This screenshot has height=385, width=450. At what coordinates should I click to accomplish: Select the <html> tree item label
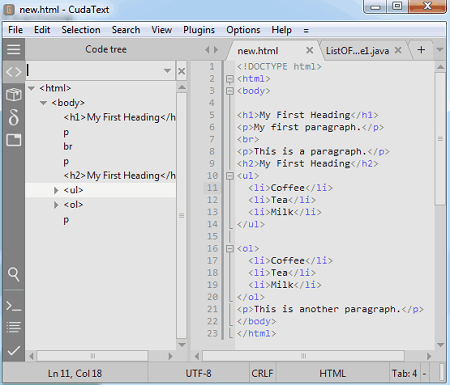[x=55, y=88]
